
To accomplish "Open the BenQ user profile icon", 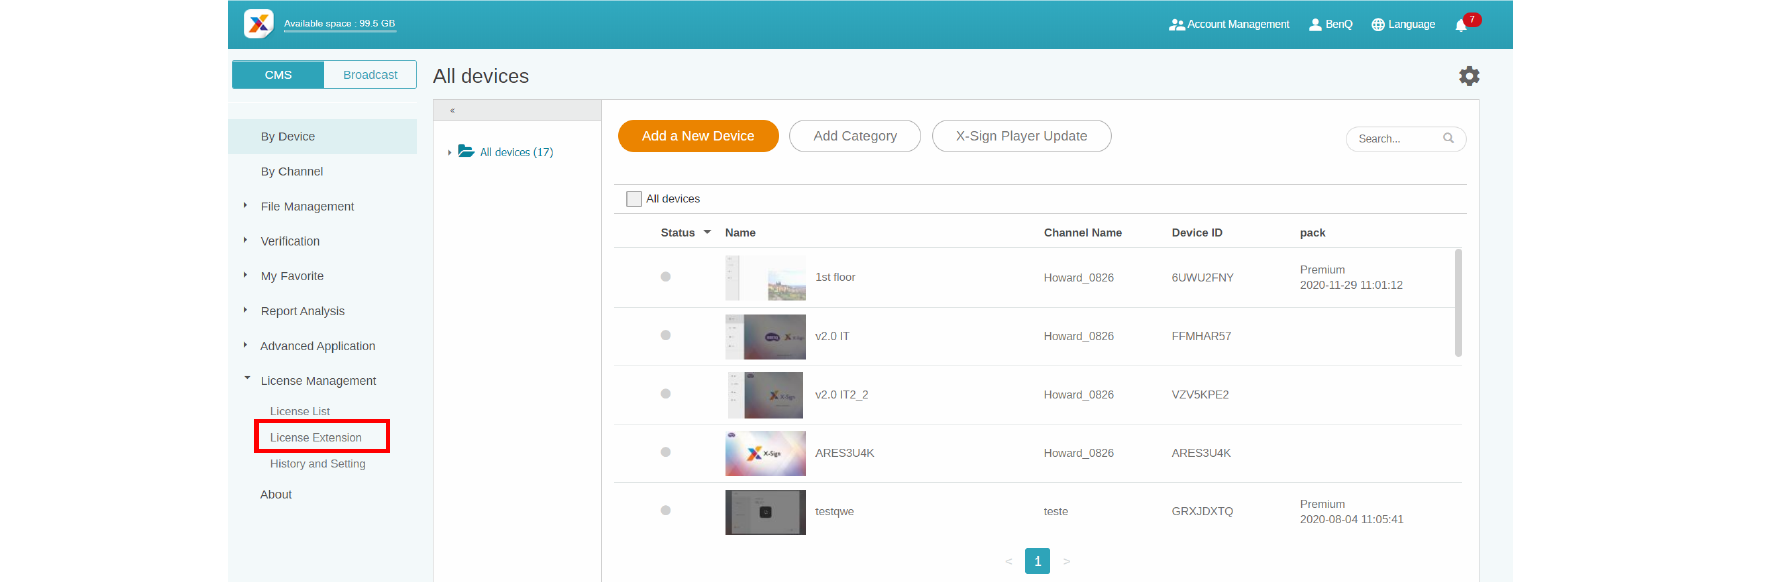I will pos(1315,25).
